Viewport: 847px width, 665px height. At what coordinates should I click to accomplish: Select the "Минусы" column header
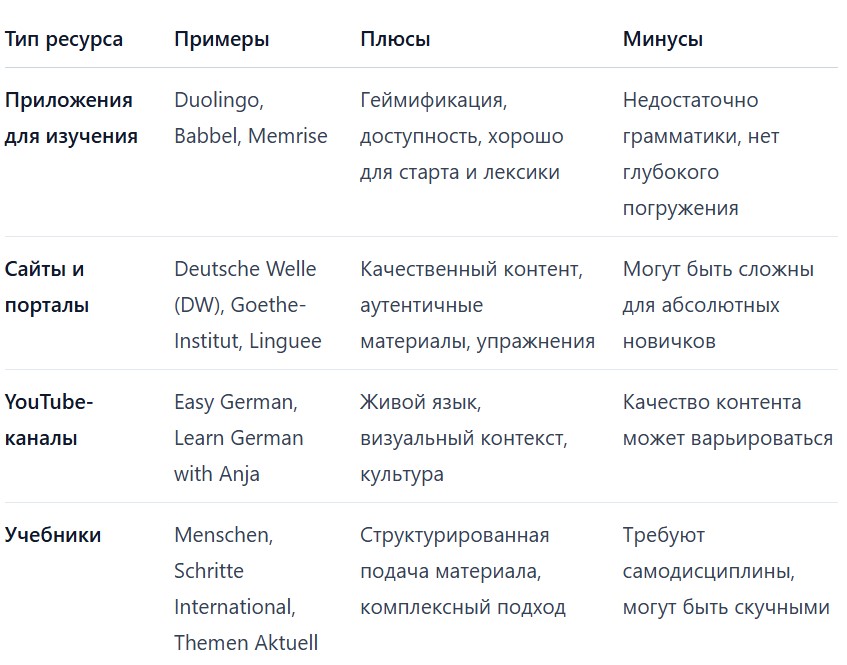(662, 40)
